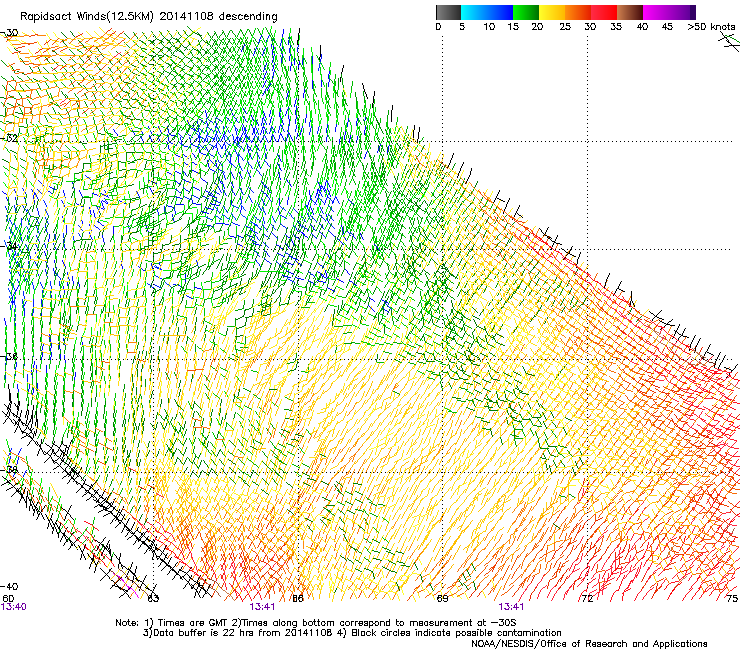The height and width of the screenshot is (650, 740).
Task: Click the "15" label under the color scale
Action: [x=513, y=27]
